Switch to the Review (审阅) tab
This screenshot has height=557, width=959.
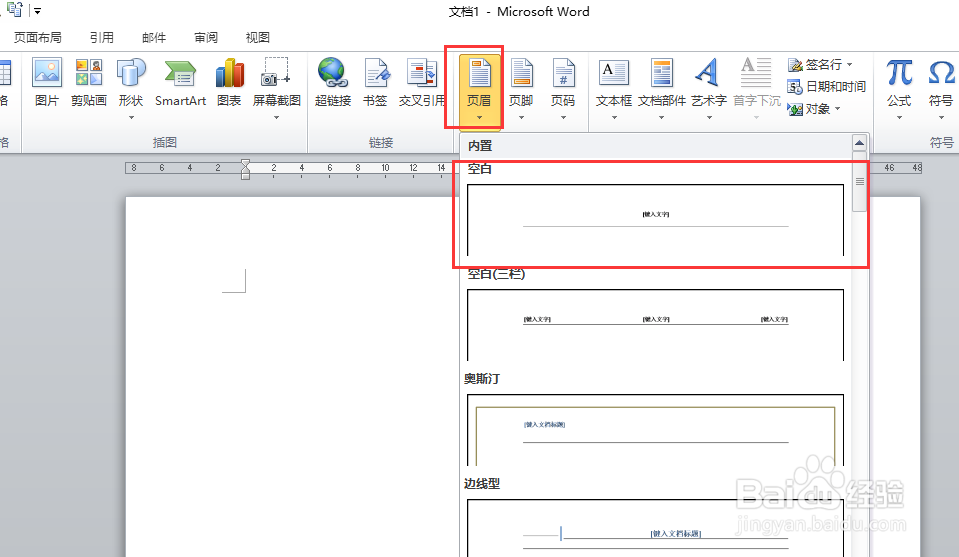[x=206, y=37]
